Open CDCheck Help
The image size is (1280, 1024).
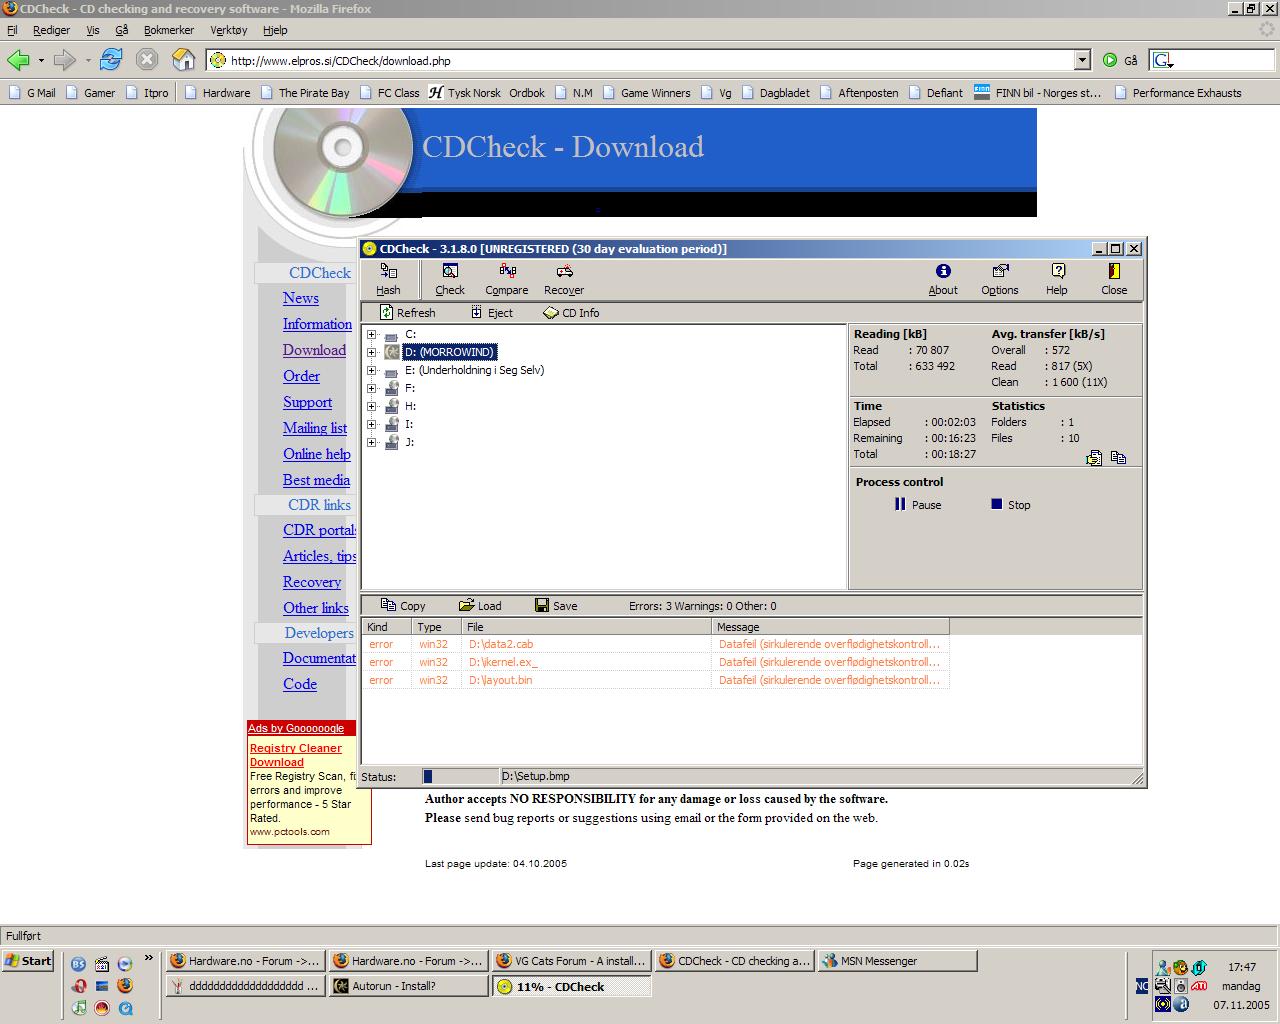[x=1057, y=279]
